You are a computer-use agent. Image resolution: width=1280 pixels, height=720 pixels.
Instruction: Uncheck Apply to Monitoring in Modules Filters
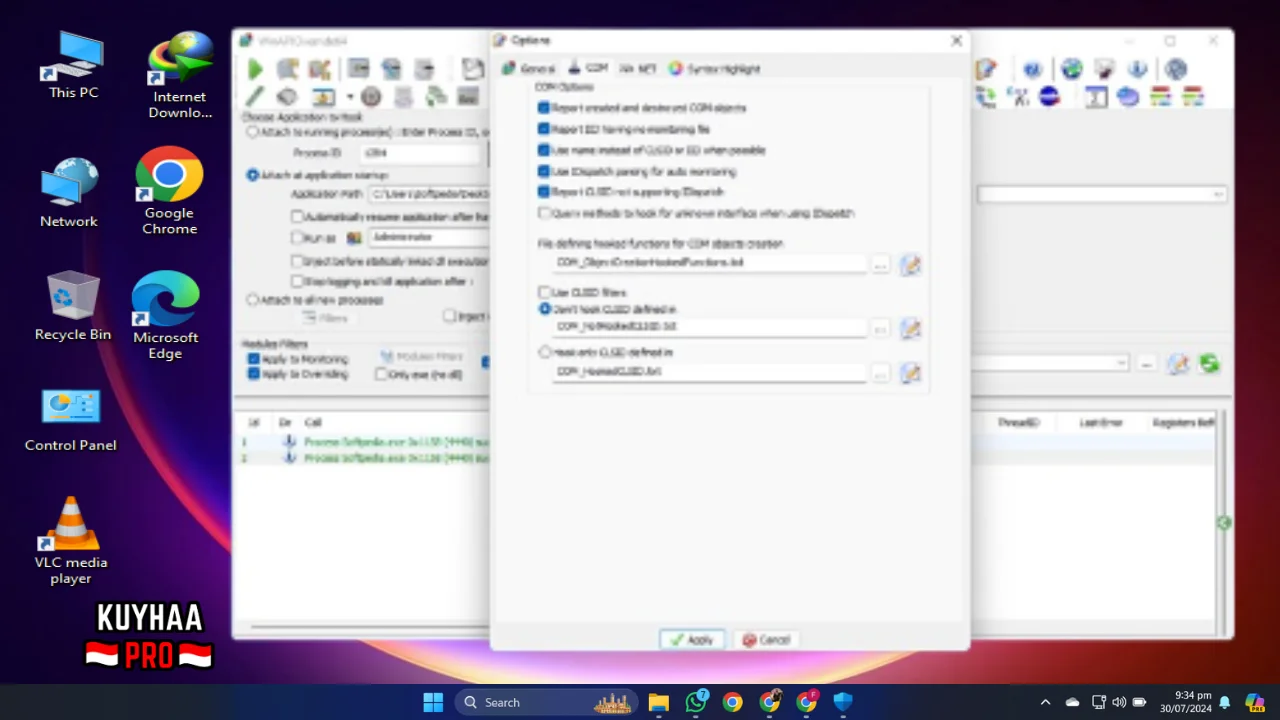click(253, 359)
